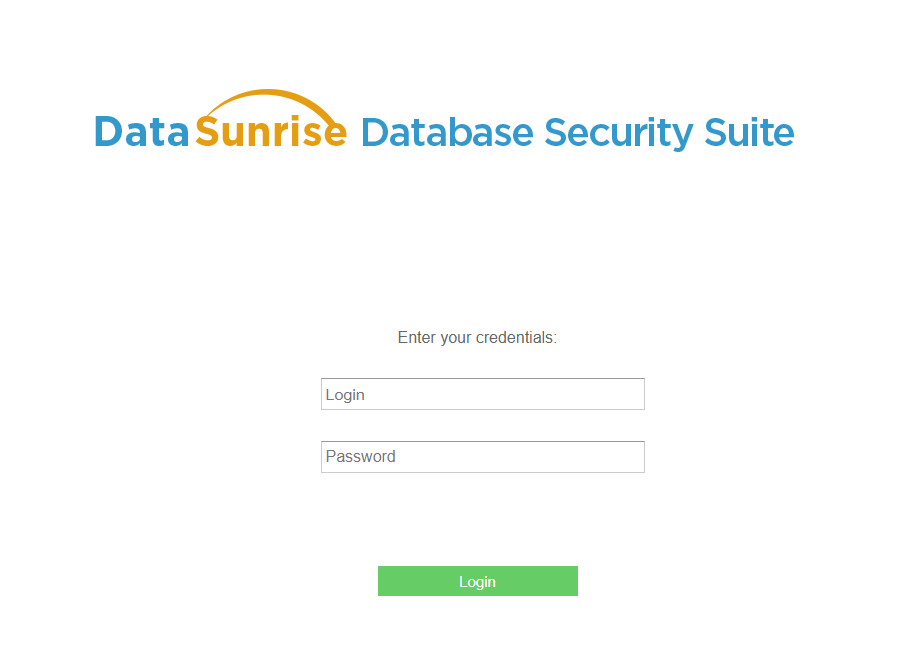Screen dimensions: 905x665
Task: Focus the Login username field
Action: [482, 394]
